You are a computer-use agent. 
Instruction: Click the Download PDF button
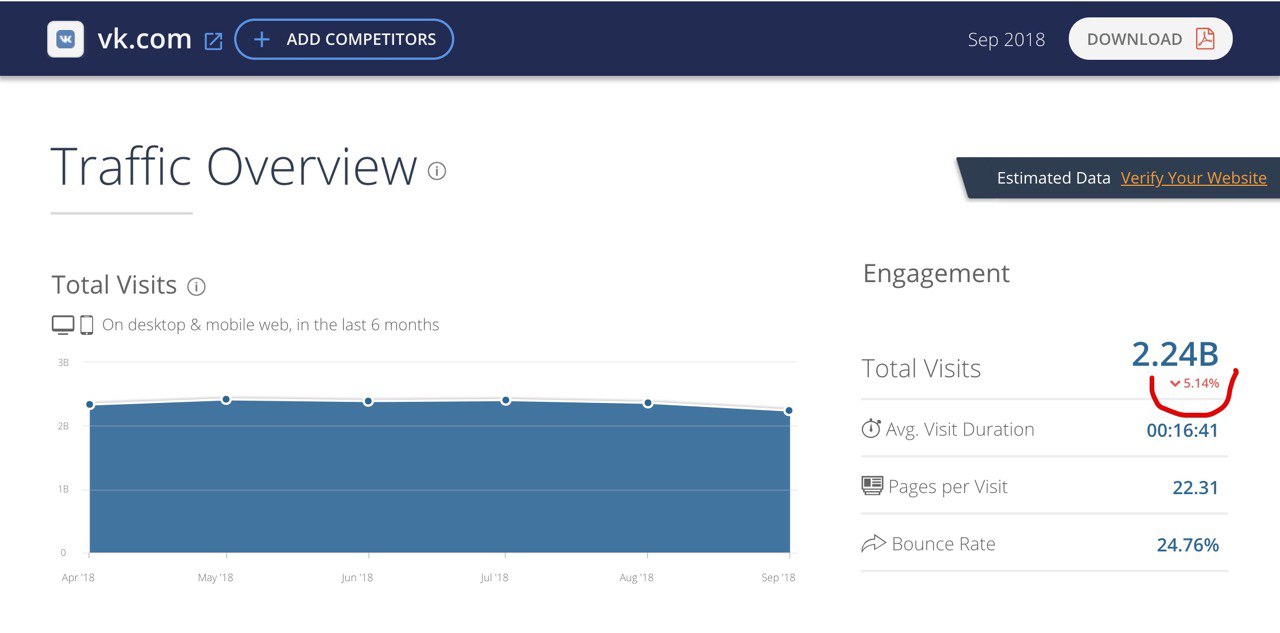(x=1150, y=39)
